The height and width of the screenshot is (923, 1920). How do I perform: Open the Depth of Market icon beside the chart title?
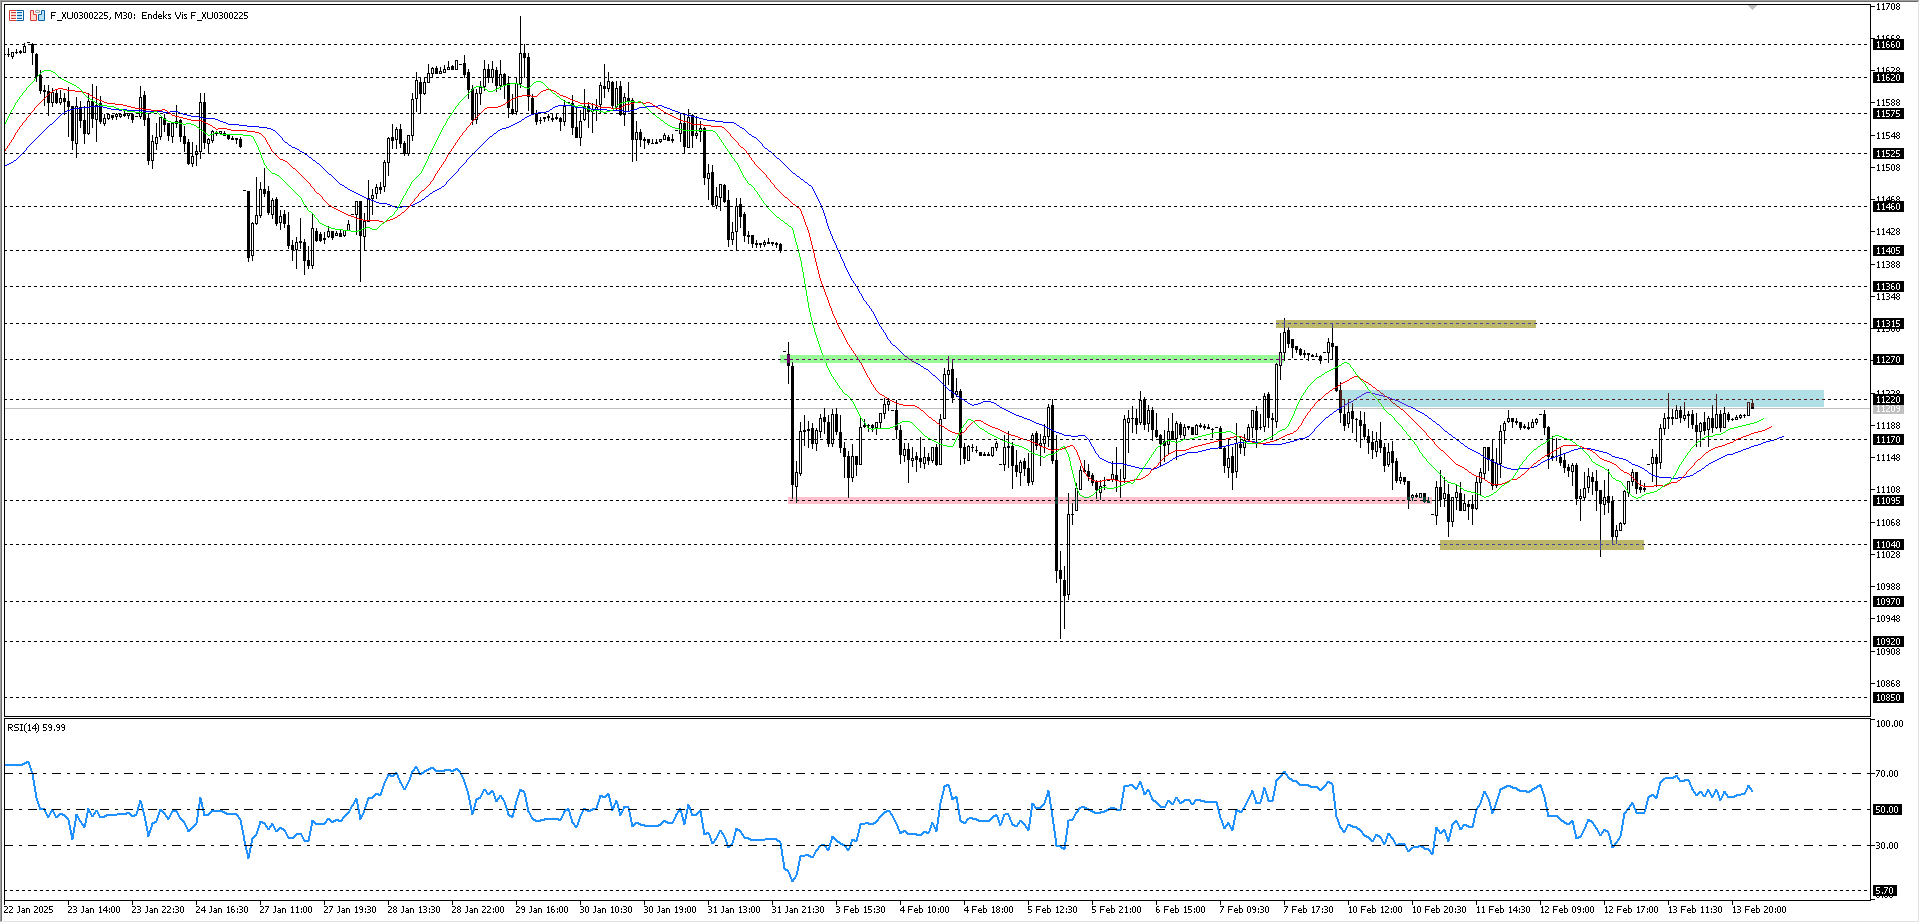[16, 15]
